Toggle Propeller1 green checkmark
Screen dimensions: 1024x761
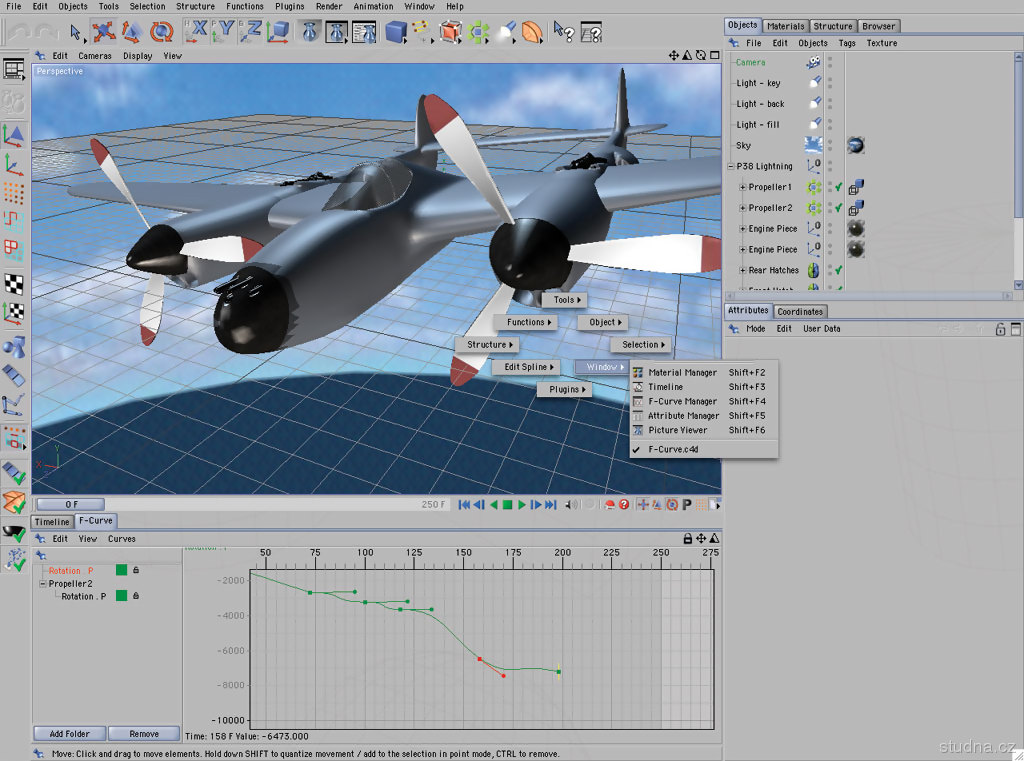tap(838, 187)
